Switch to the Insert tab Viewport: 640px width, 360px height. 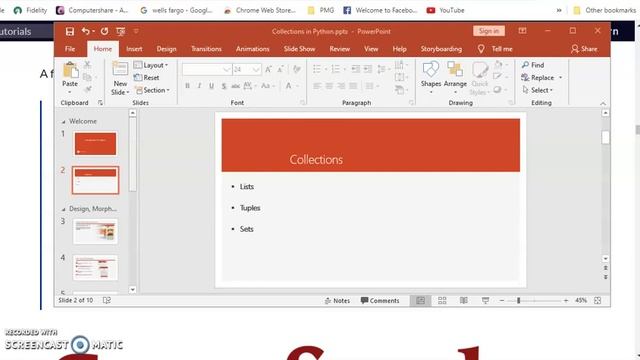coord(134,49)
